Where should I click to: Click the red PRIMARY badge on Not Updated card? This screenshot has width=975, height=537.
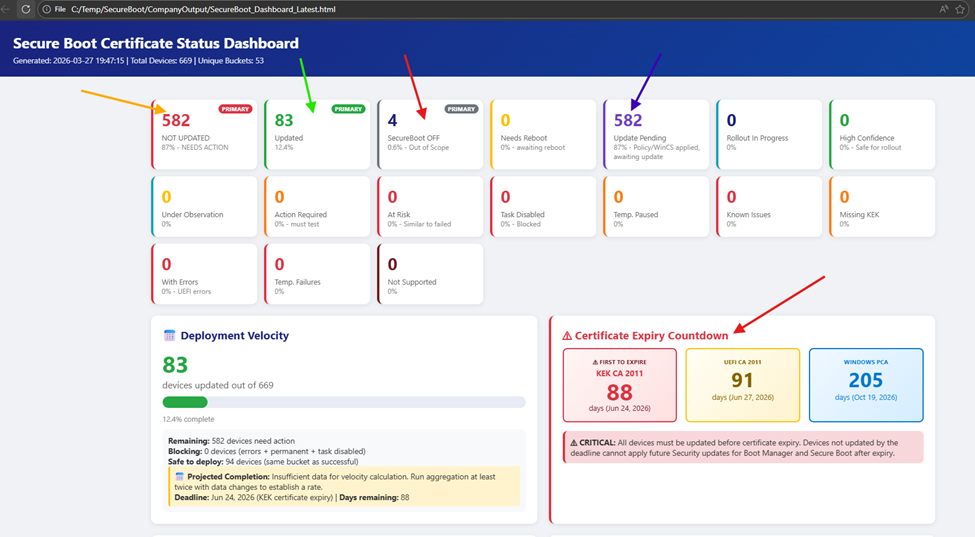235,109
